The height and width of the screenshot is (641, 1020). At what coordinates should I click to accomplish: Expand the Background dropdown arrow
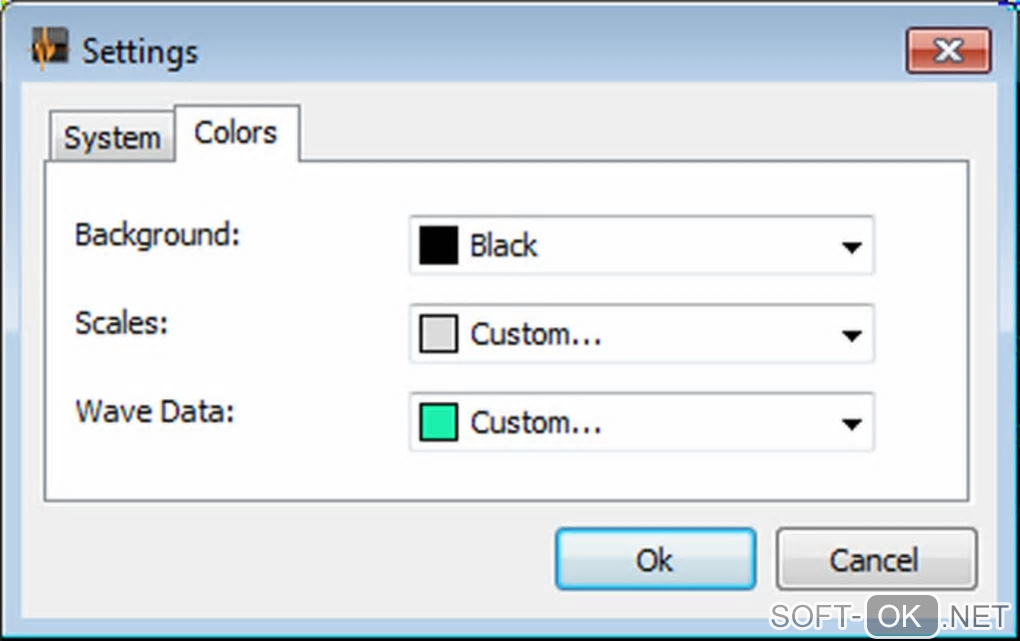851,246
